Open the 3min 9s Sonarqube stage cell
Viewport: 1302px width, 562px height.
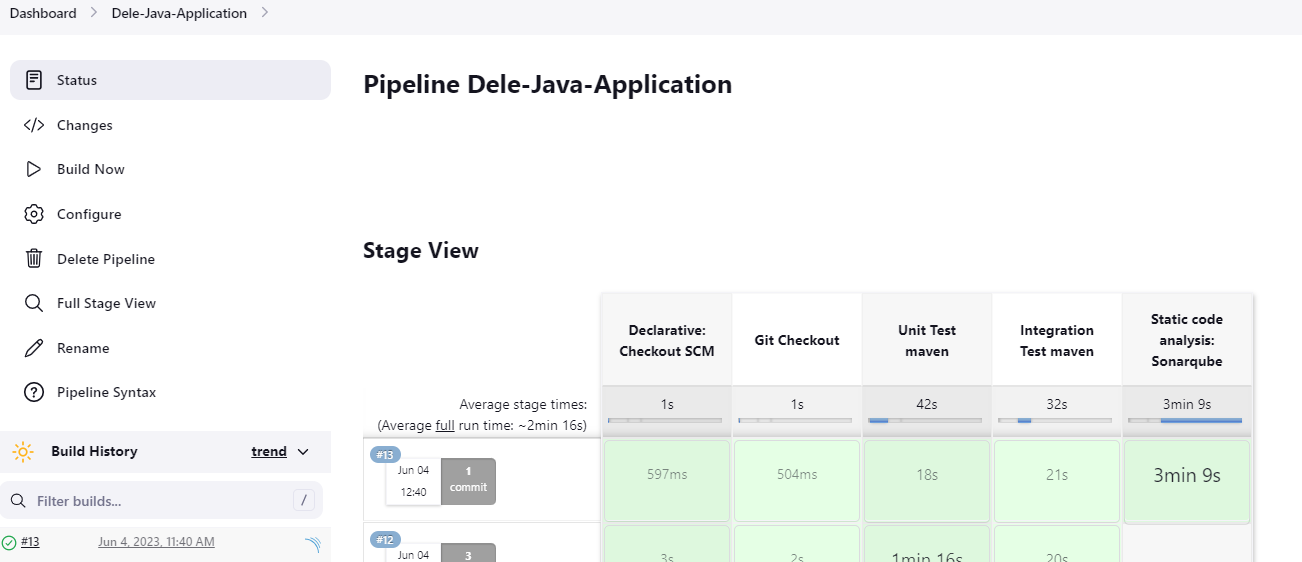point(1186,481)
